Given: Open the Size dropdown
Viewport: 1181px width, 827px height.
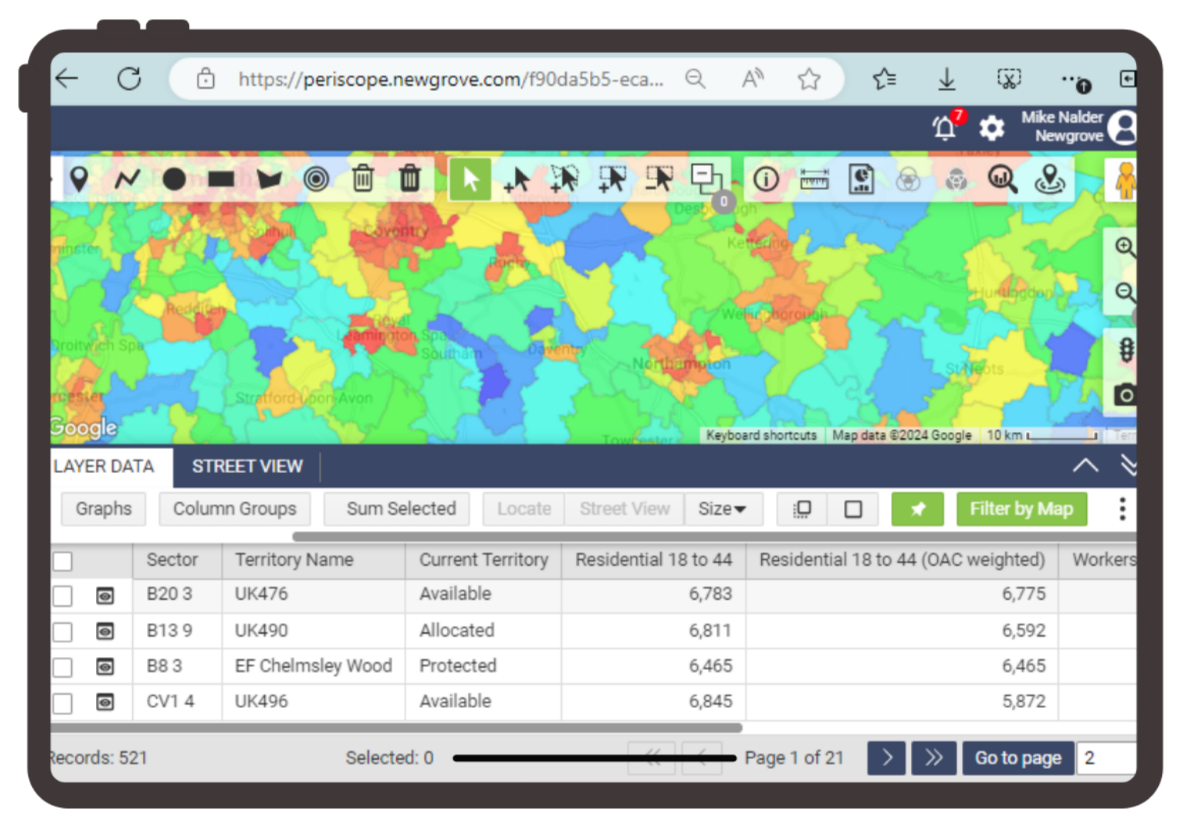Looking at the screenshot, I should (x=723, y=509).
